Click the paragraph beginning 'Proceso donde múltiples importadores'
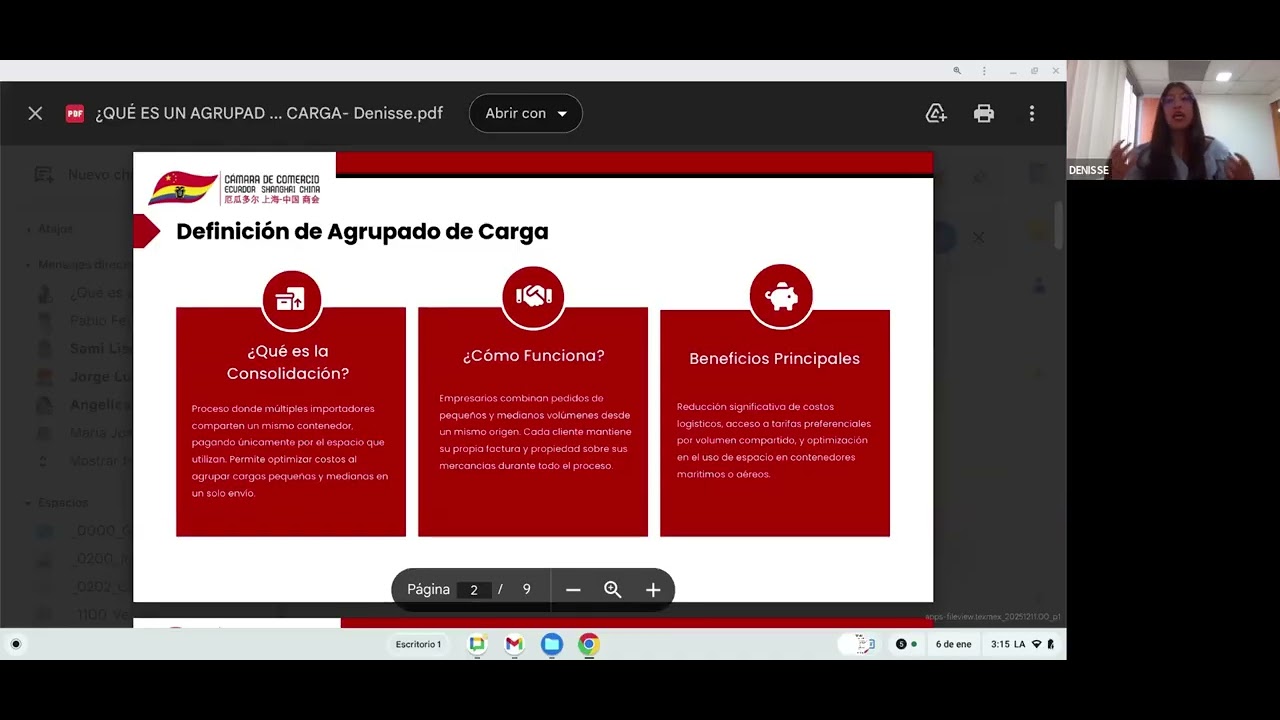1280x720 pixels. point(290,450)
